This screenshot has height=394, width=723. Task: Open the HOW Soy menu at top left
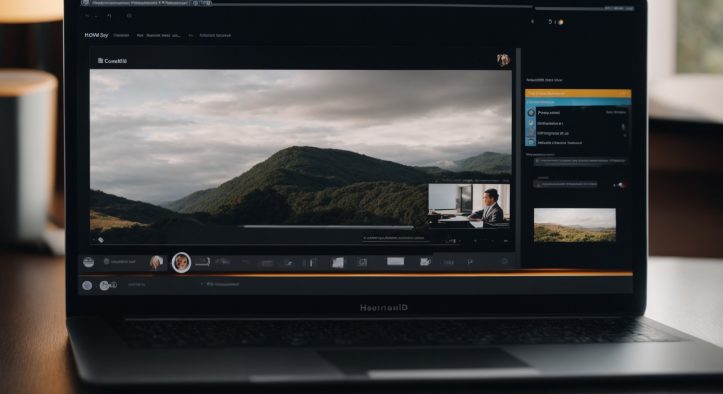pos(96,35)
